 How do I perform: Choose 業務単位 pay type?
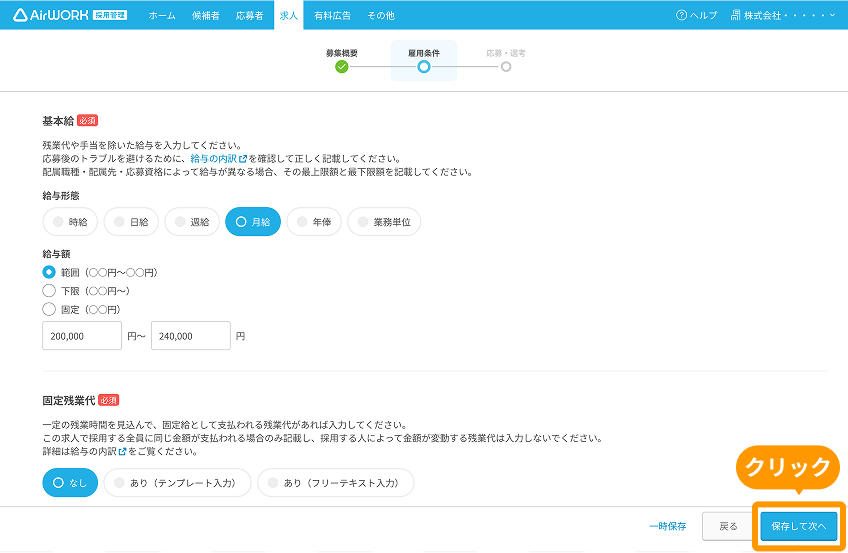[384, 222]
